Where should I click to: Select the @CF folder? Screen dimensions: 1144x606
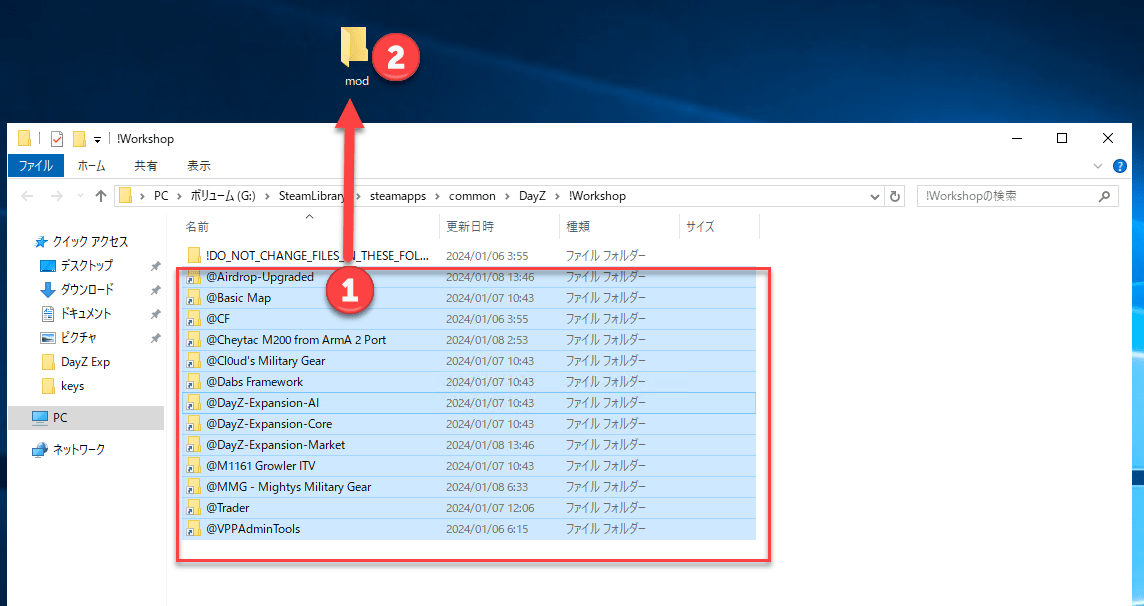tap(468, 319)
